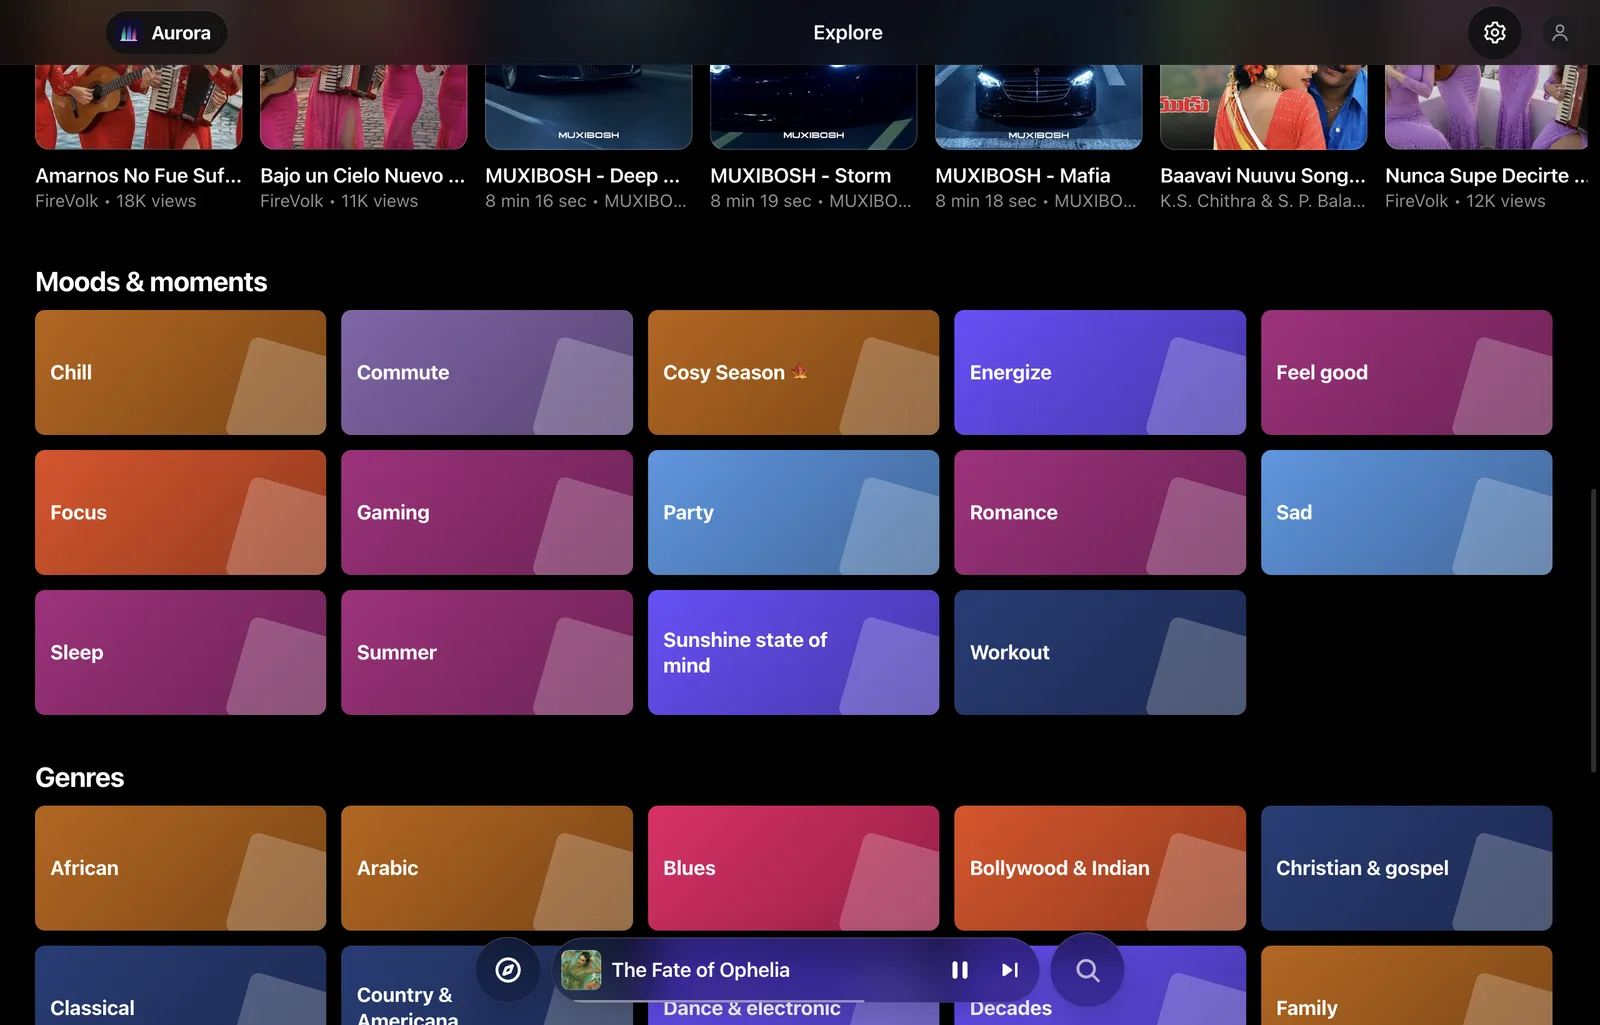Select the Sad mood card

[x=1406, y=512]
